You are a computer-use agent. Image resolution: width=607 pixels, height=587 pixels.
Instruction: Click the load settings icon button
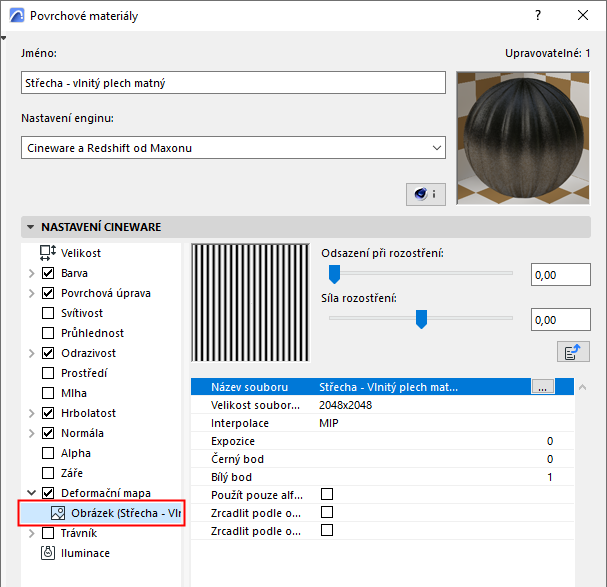tap(573, 352)
